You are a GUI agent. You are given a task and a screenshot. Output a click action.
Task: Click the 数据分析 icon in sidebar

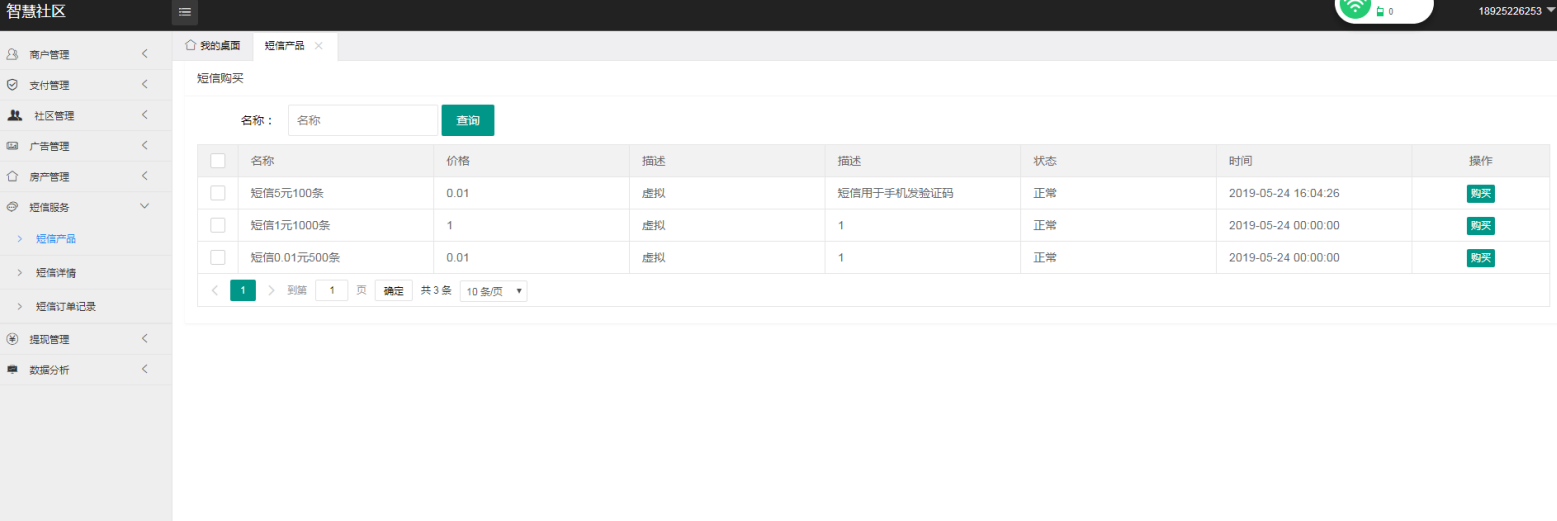point(13,370)
